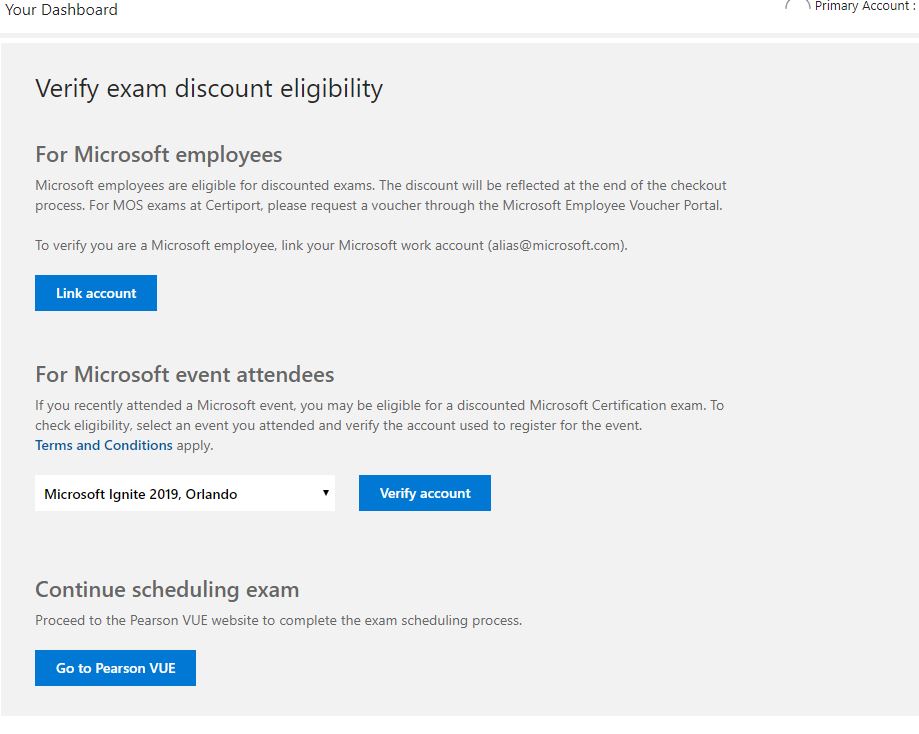Click the Link account button
919x734 pixels.
click(96, 293)
